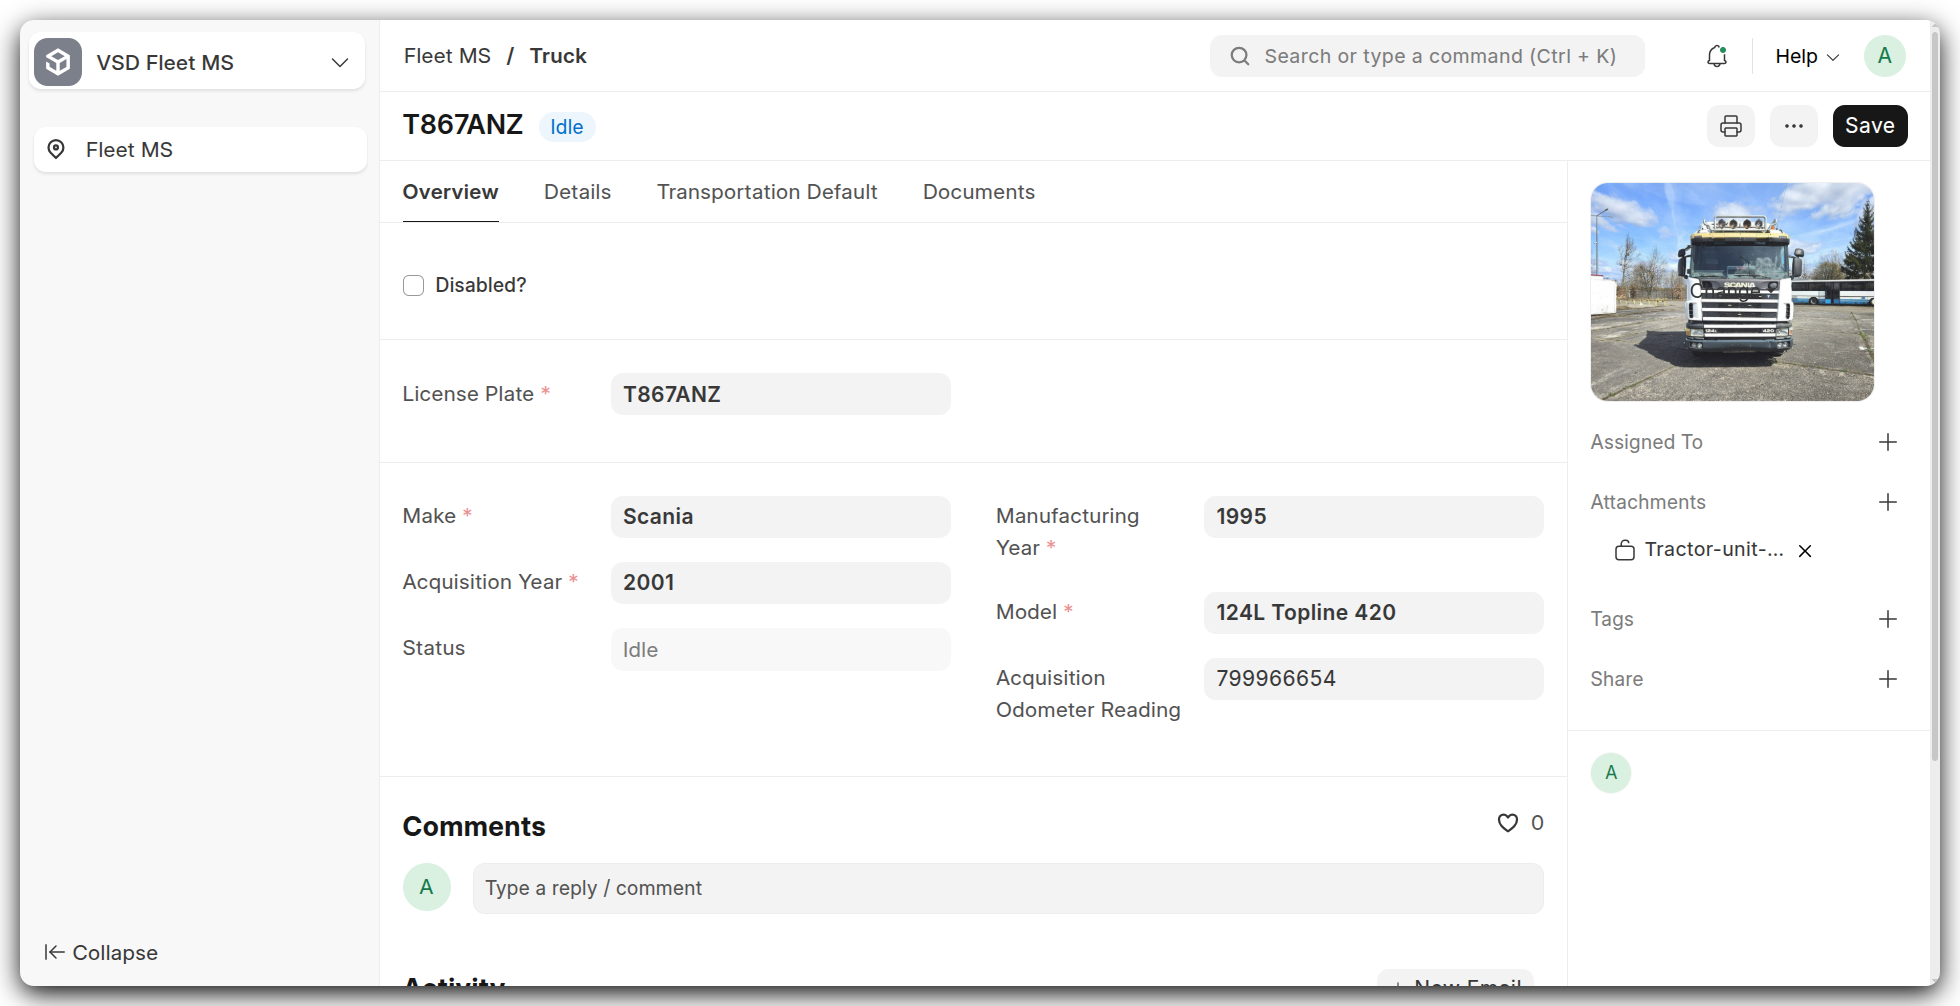Click the Idle status badge
Screen dimensions: 1960x1006
(x=567, y=127)
